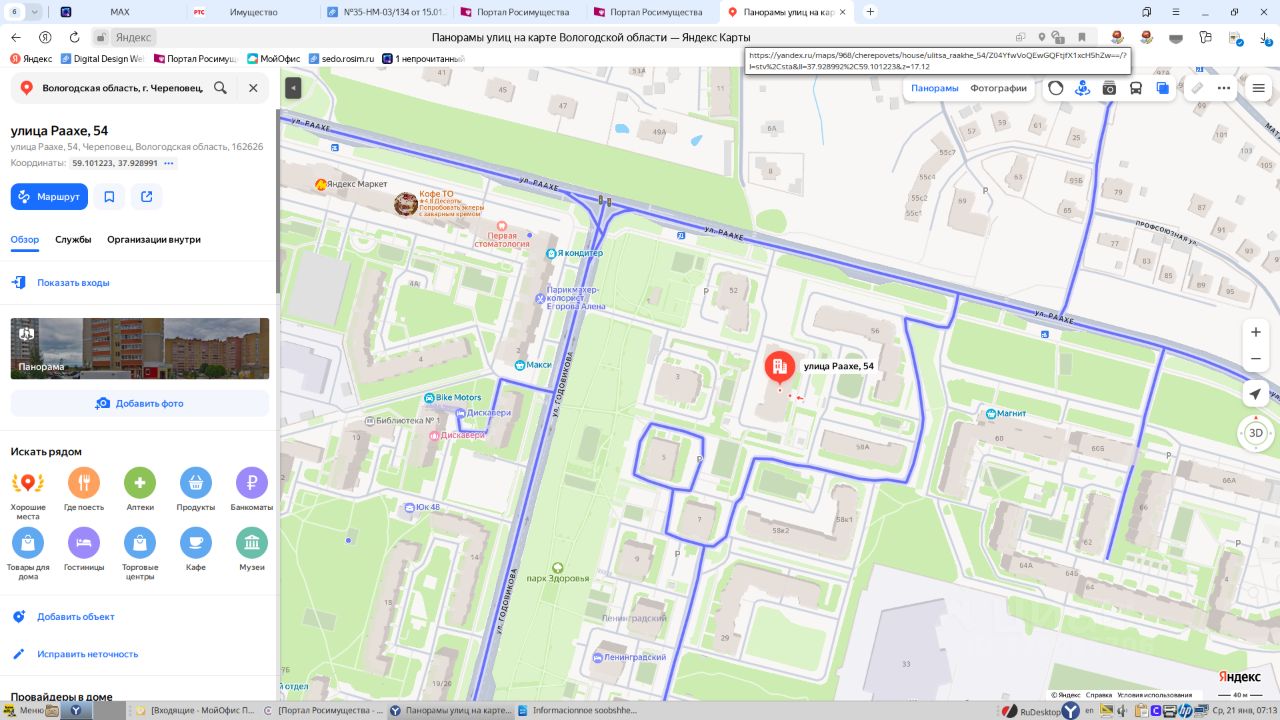
Task: Click the search magnifier in the sidebar
Action: 221,88
